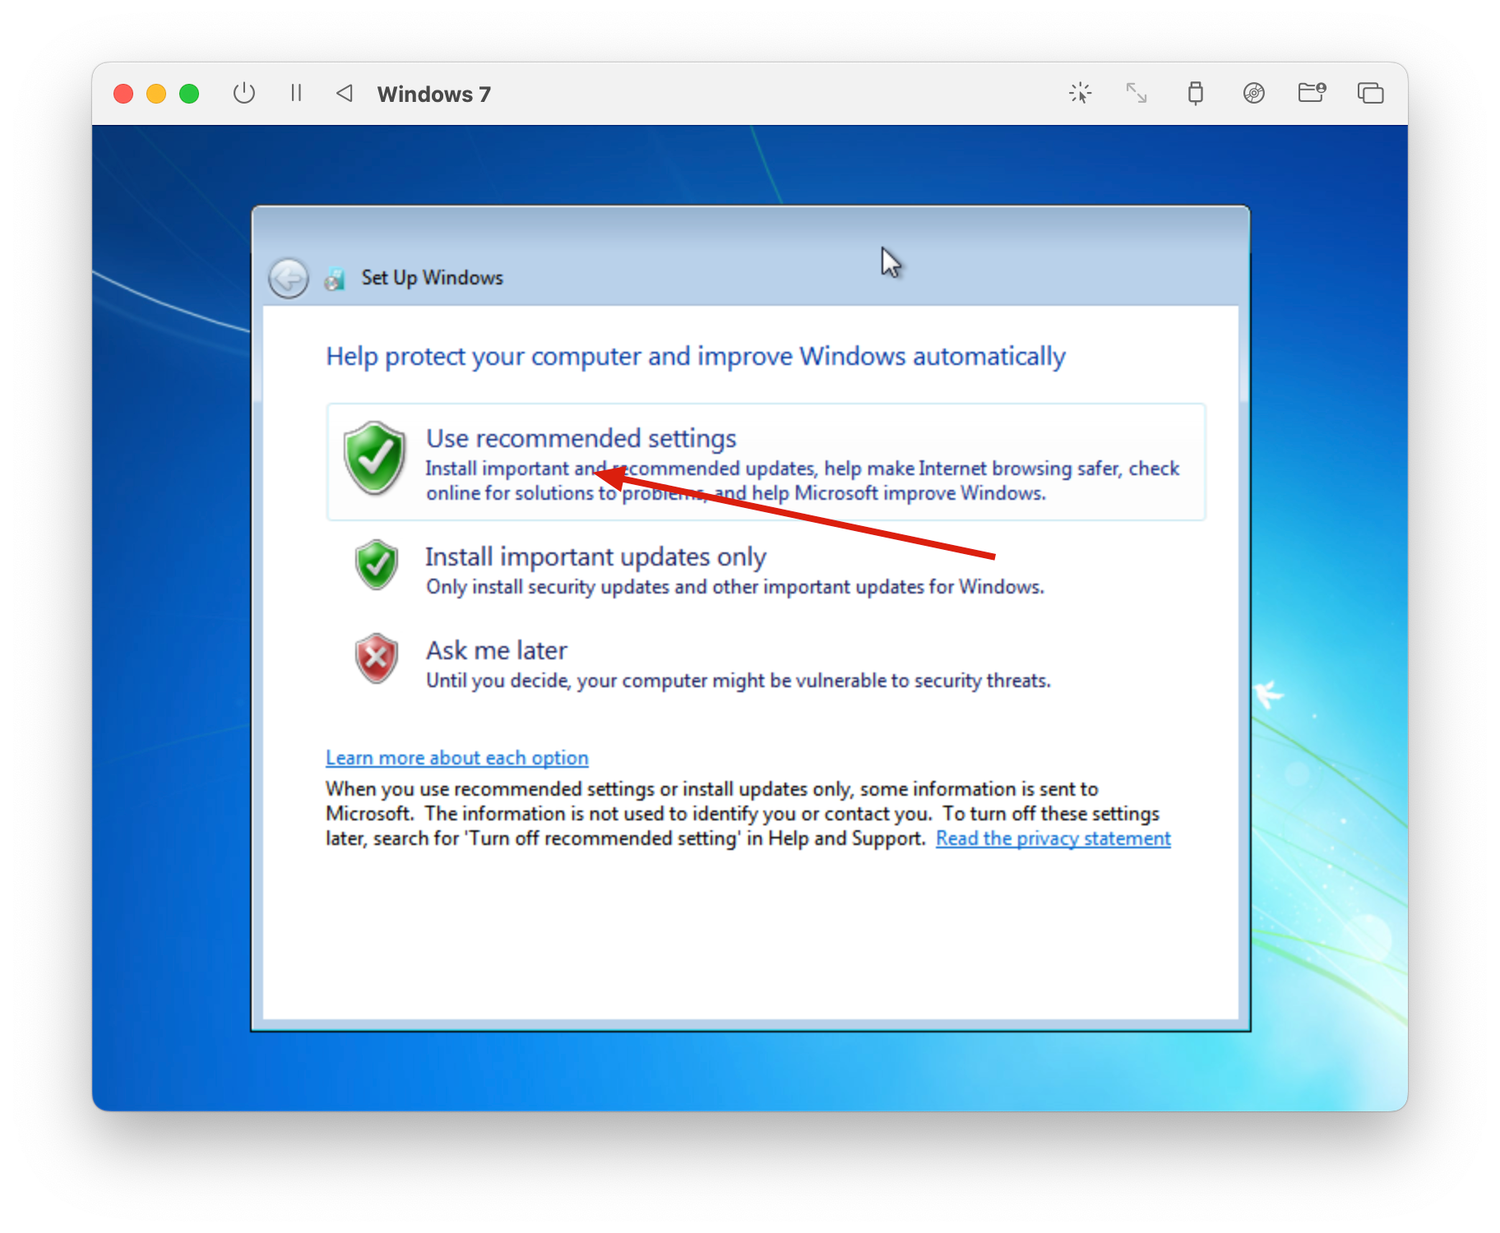Click the large green shield for recommended settings
Image resolution: width=1500 pixels, height=1233 pixels.
pyautogui.click(x=374, y=458)
